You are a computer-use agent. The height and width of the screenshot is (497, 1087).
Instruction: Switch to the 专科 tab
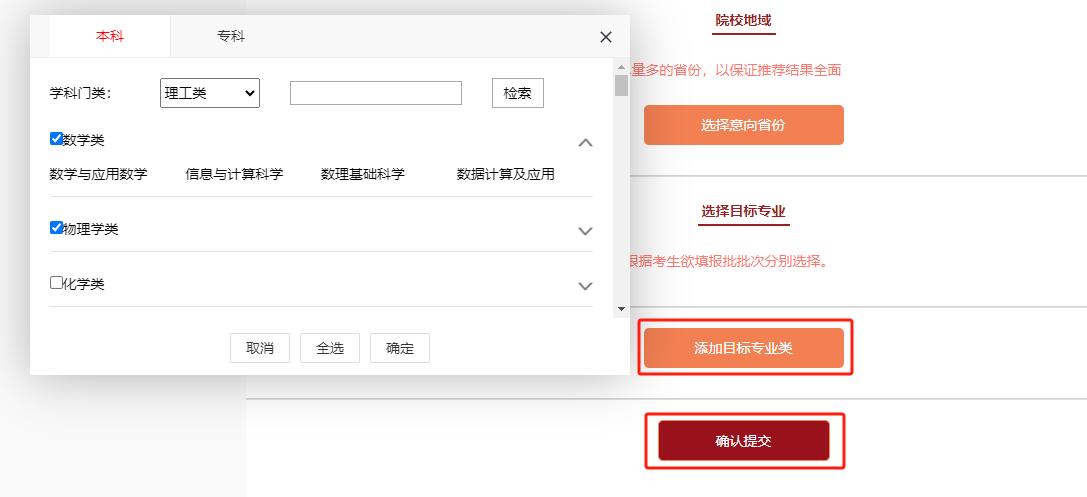231,36
